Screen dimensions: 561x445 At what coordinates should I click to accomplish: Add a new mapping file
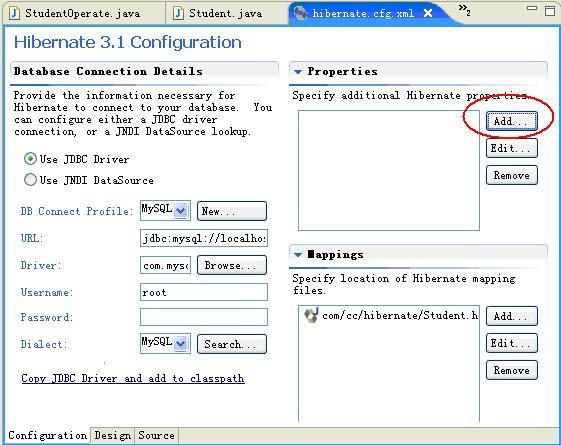(512, 316)
